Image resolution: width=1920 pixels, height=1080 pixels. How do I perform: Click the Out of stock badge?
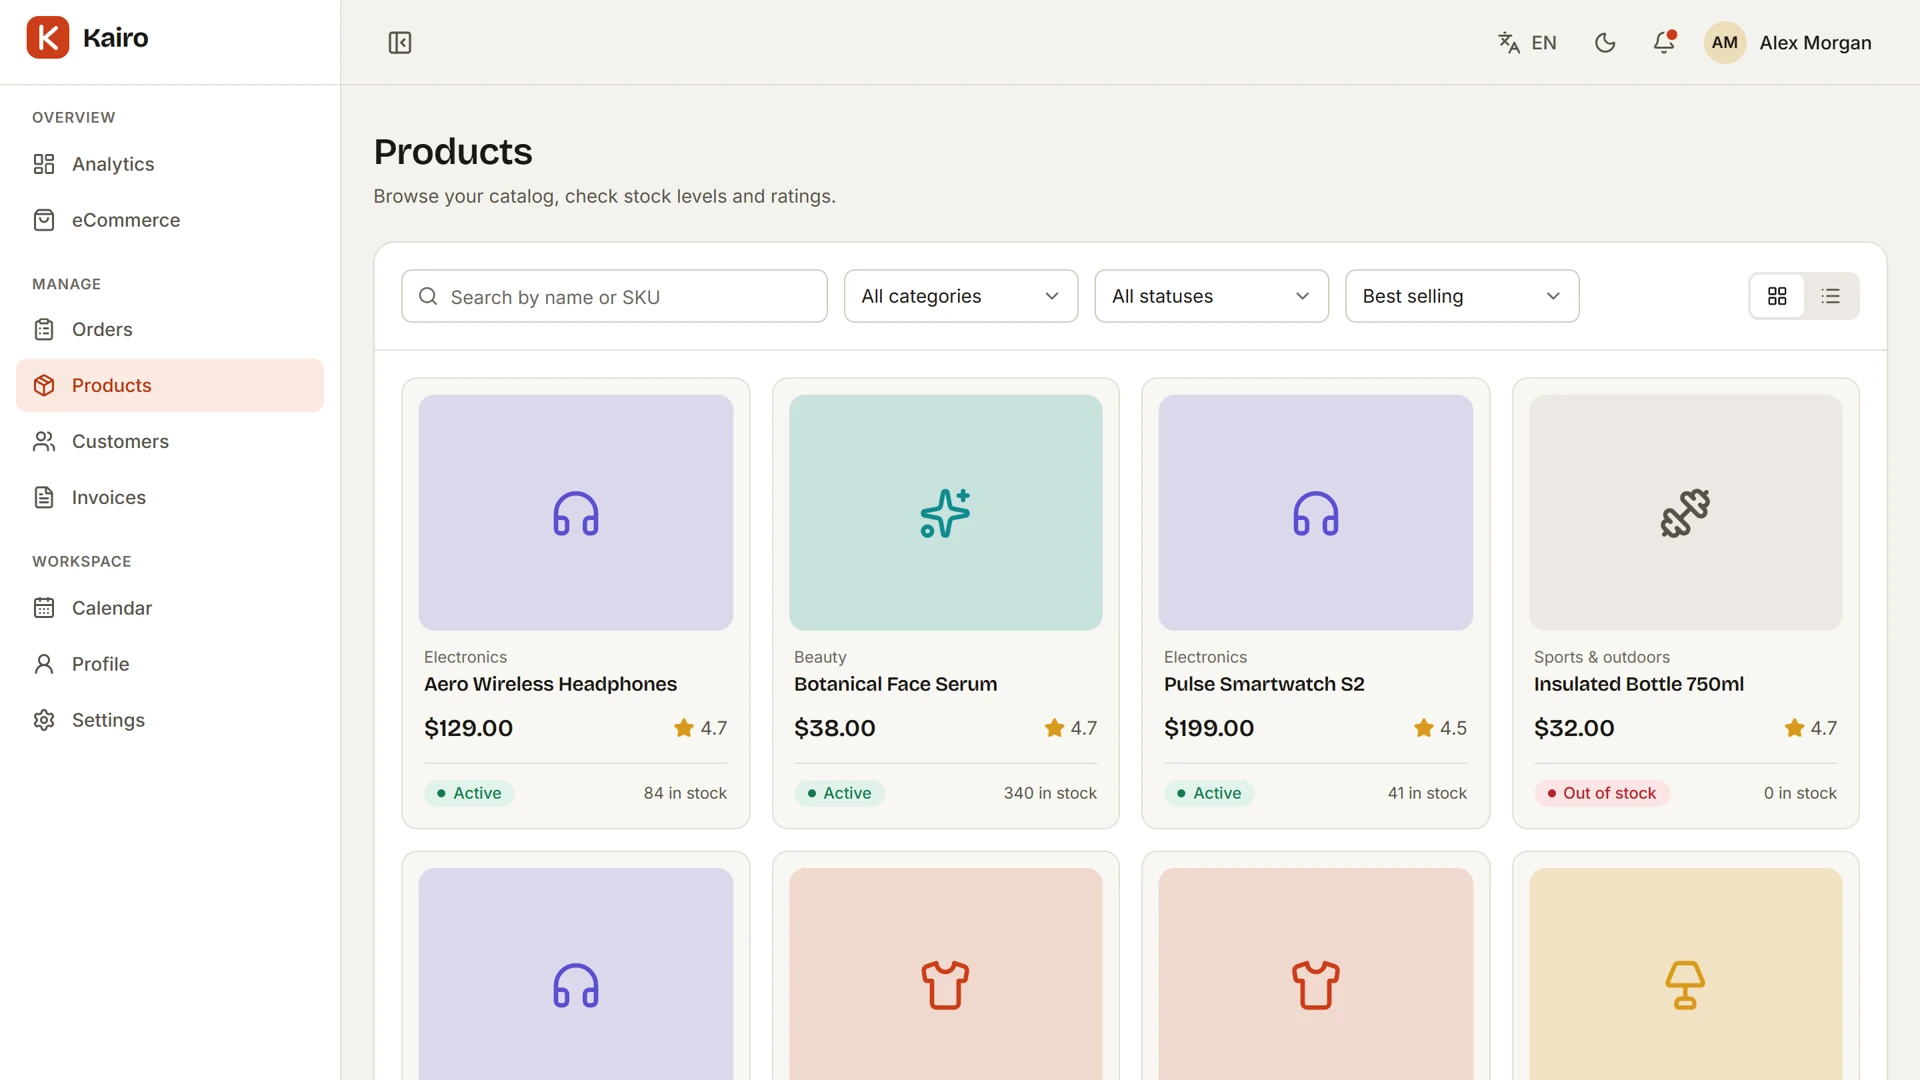tap(1601, 793)
